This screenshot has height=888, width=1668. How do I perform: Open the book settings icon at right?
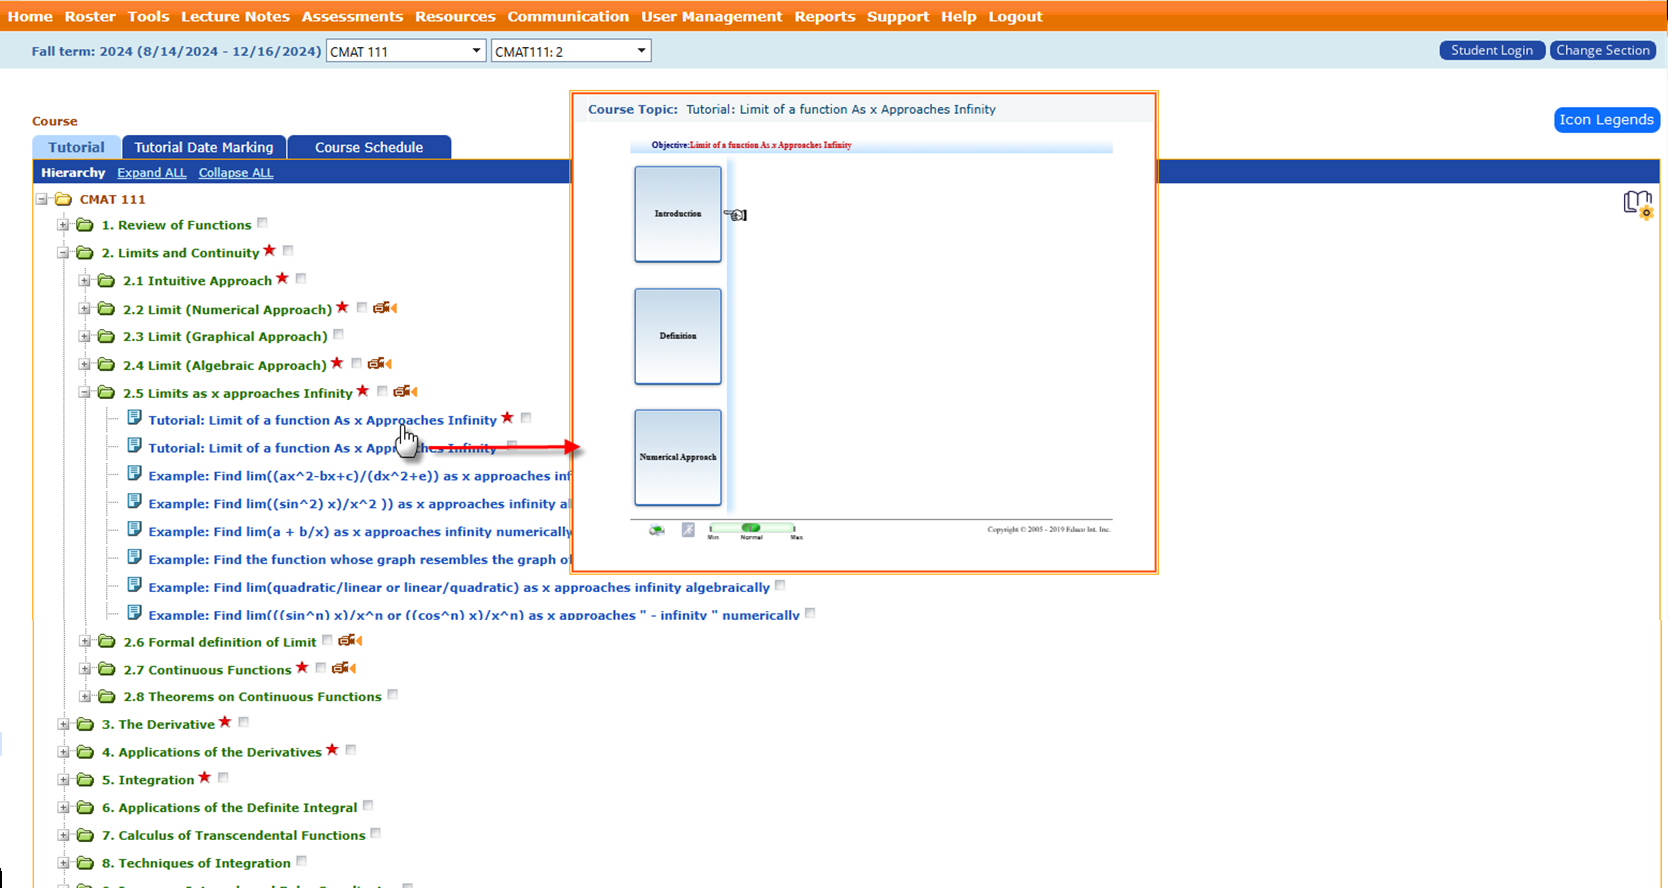click(x=1637, y=204)
